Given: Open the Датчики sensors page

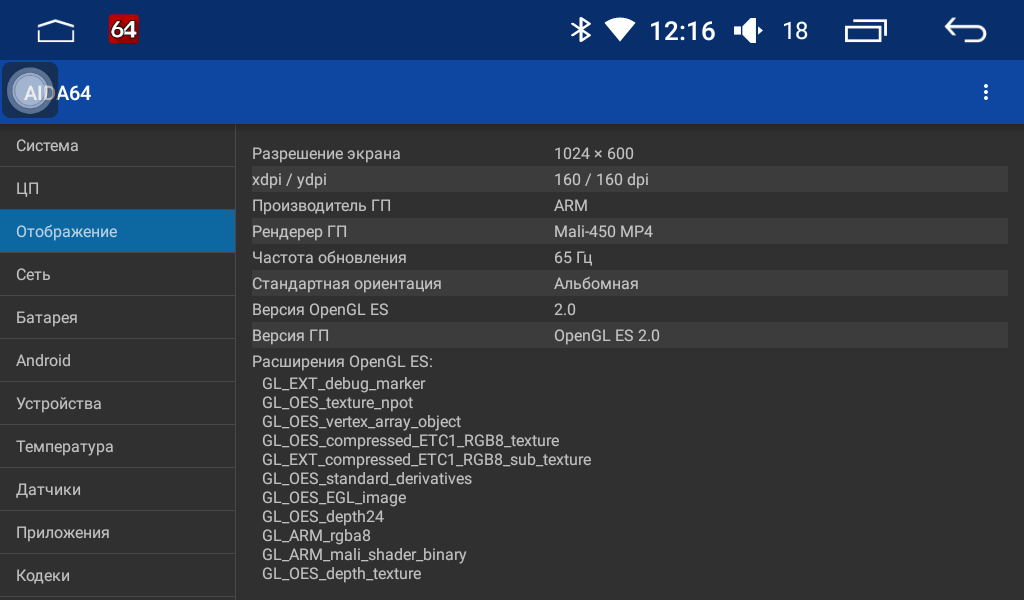Looking at the screenshot, I should tap(117, 490).
